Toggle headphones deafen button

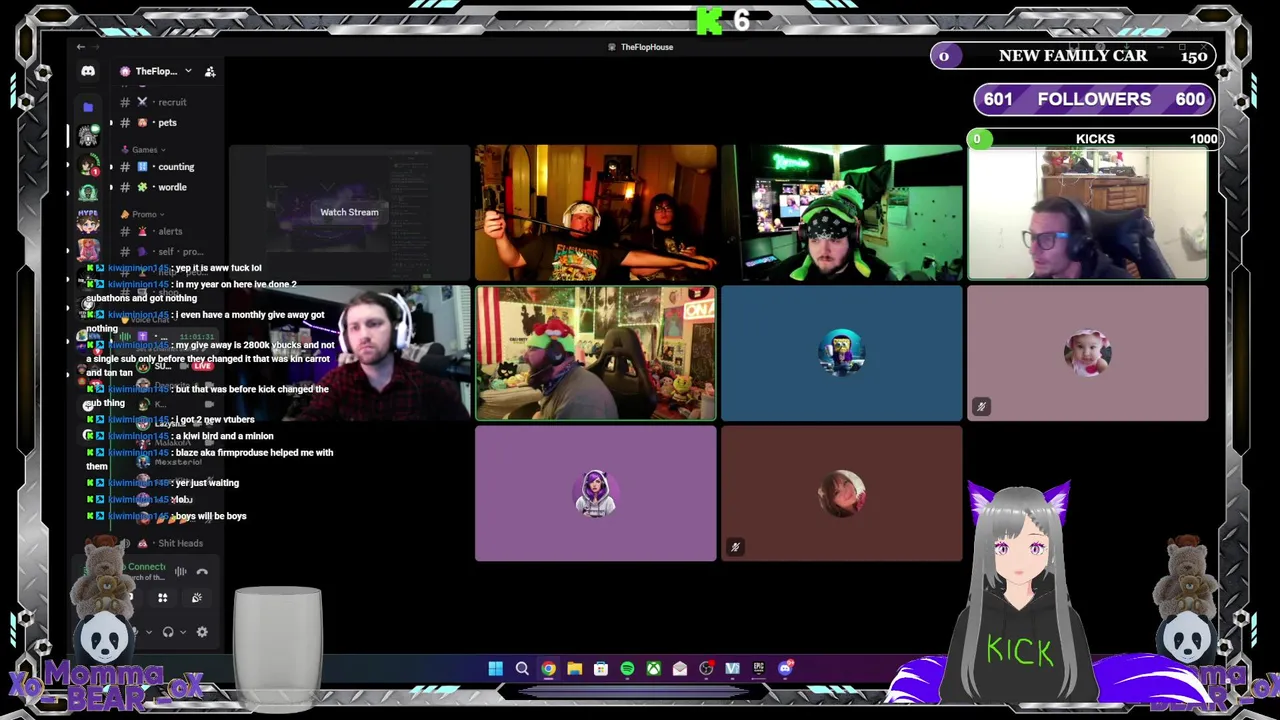(x=168, y=632)
